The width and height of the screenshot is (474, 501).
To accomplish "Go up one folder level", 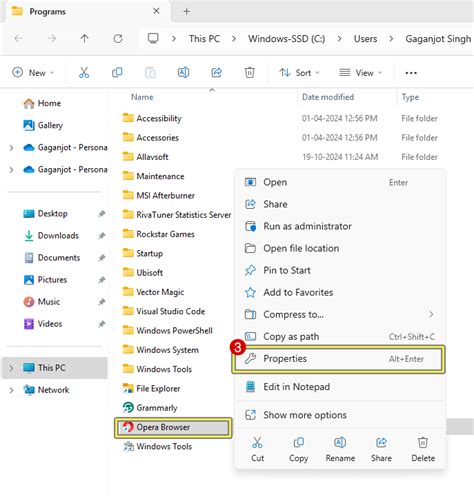I will tap(85, 39).
